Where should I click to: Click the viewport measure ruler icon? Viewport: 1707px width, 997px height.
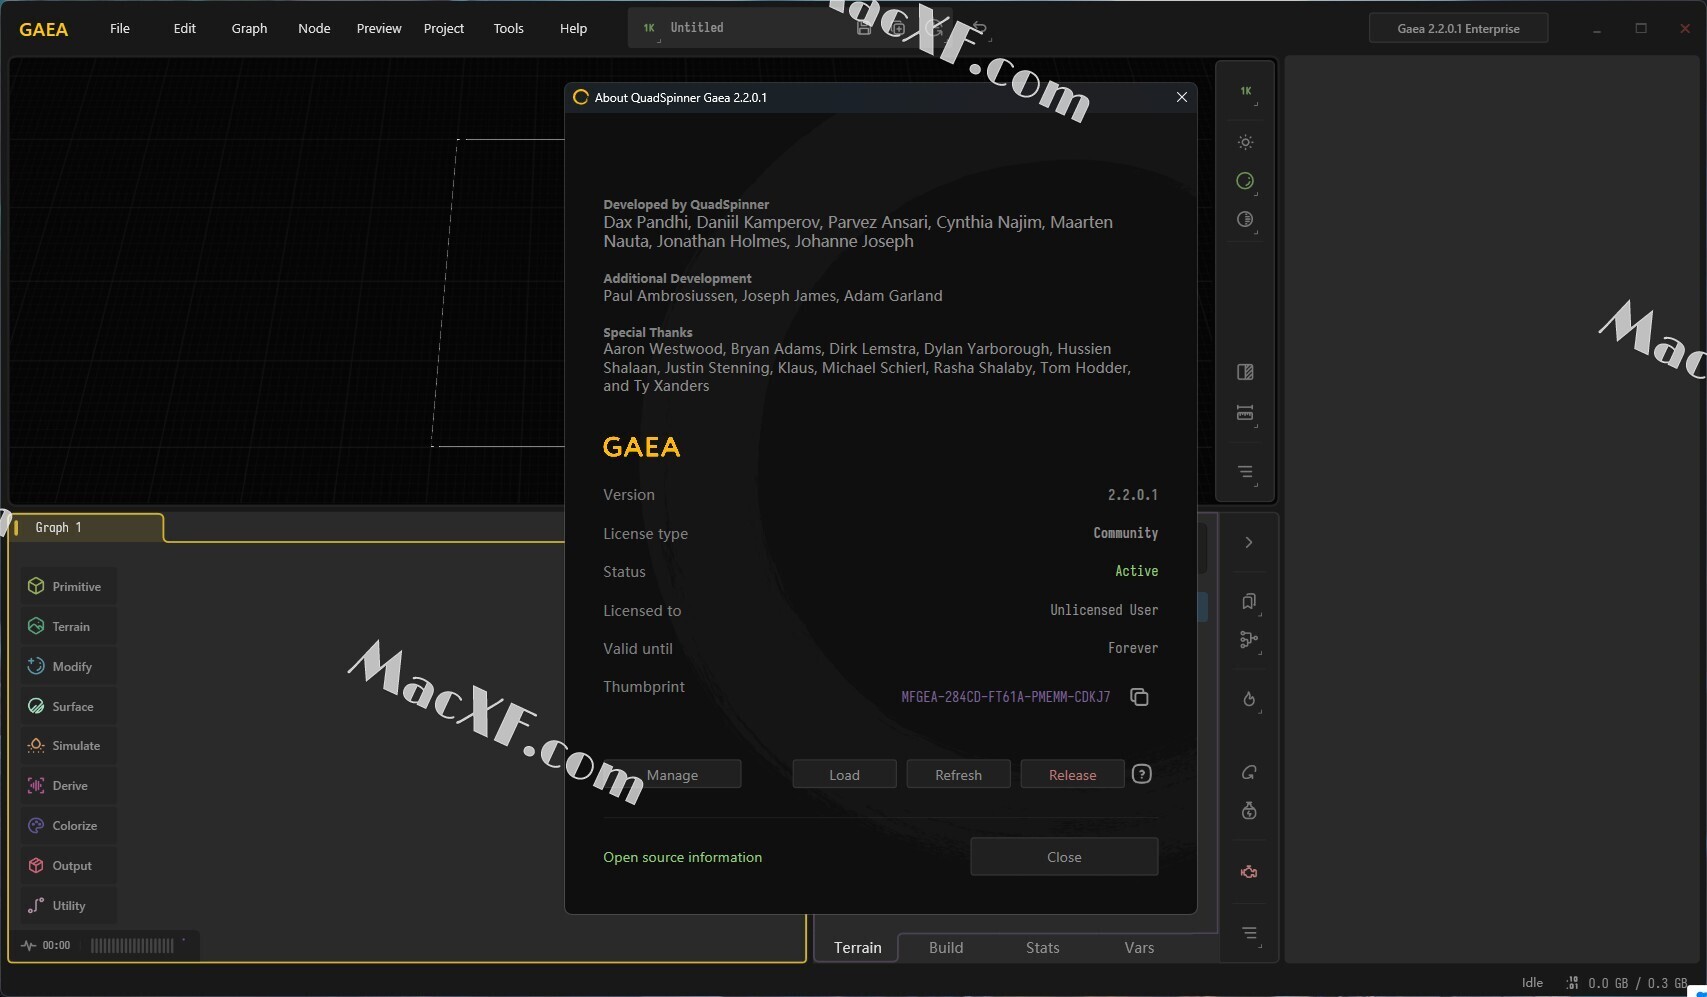point(1246,413)
